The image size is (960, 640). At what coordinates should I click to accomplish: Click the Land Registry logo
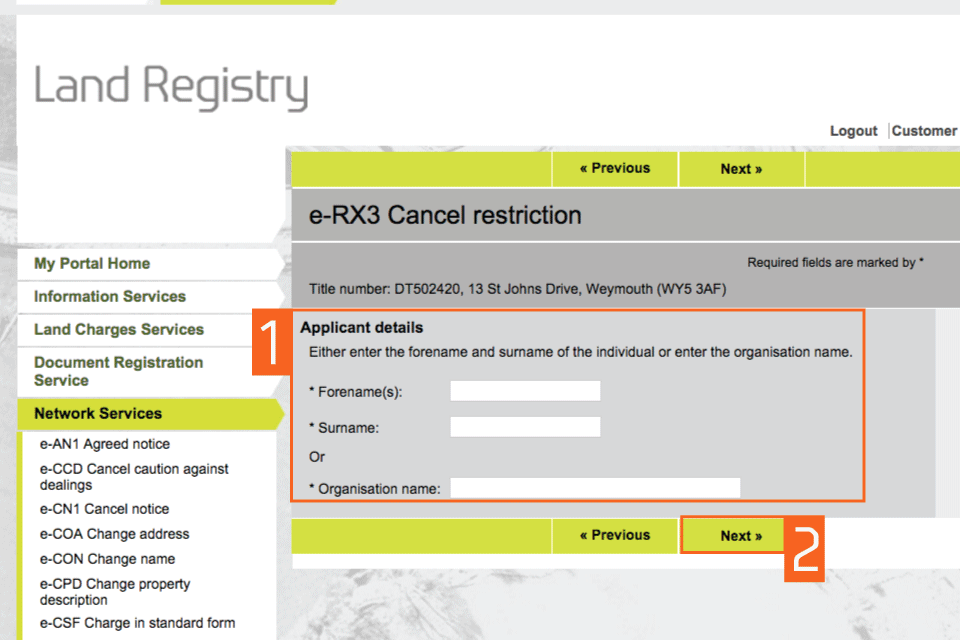click(171, 87)
